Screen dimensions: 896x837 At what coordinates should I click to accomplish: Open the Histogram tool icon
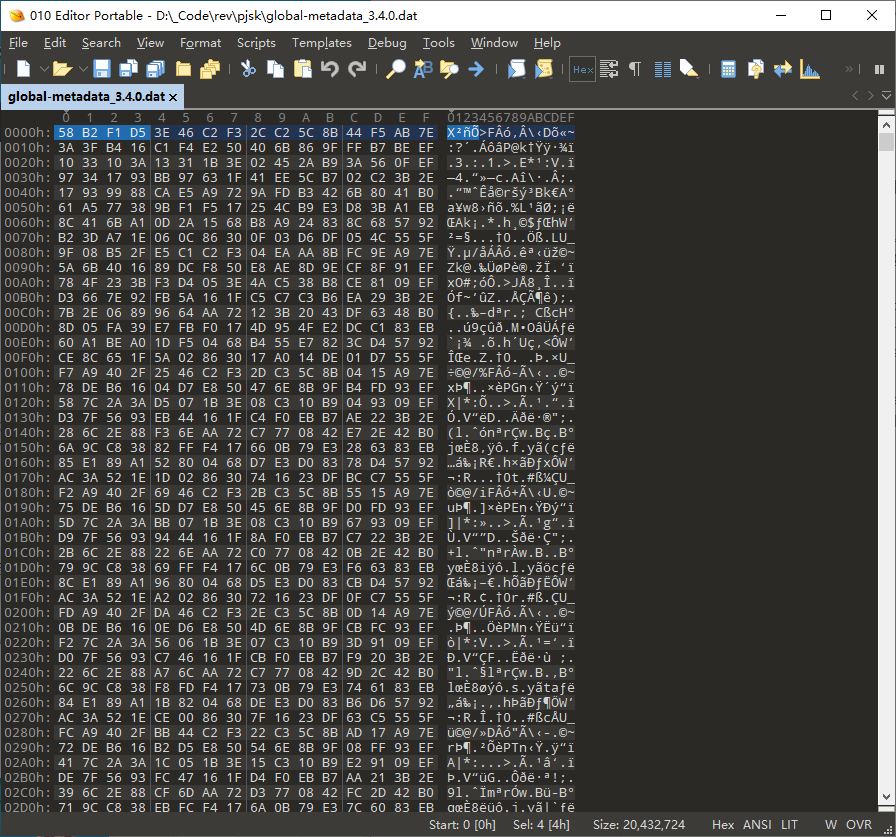click(810, 69)
